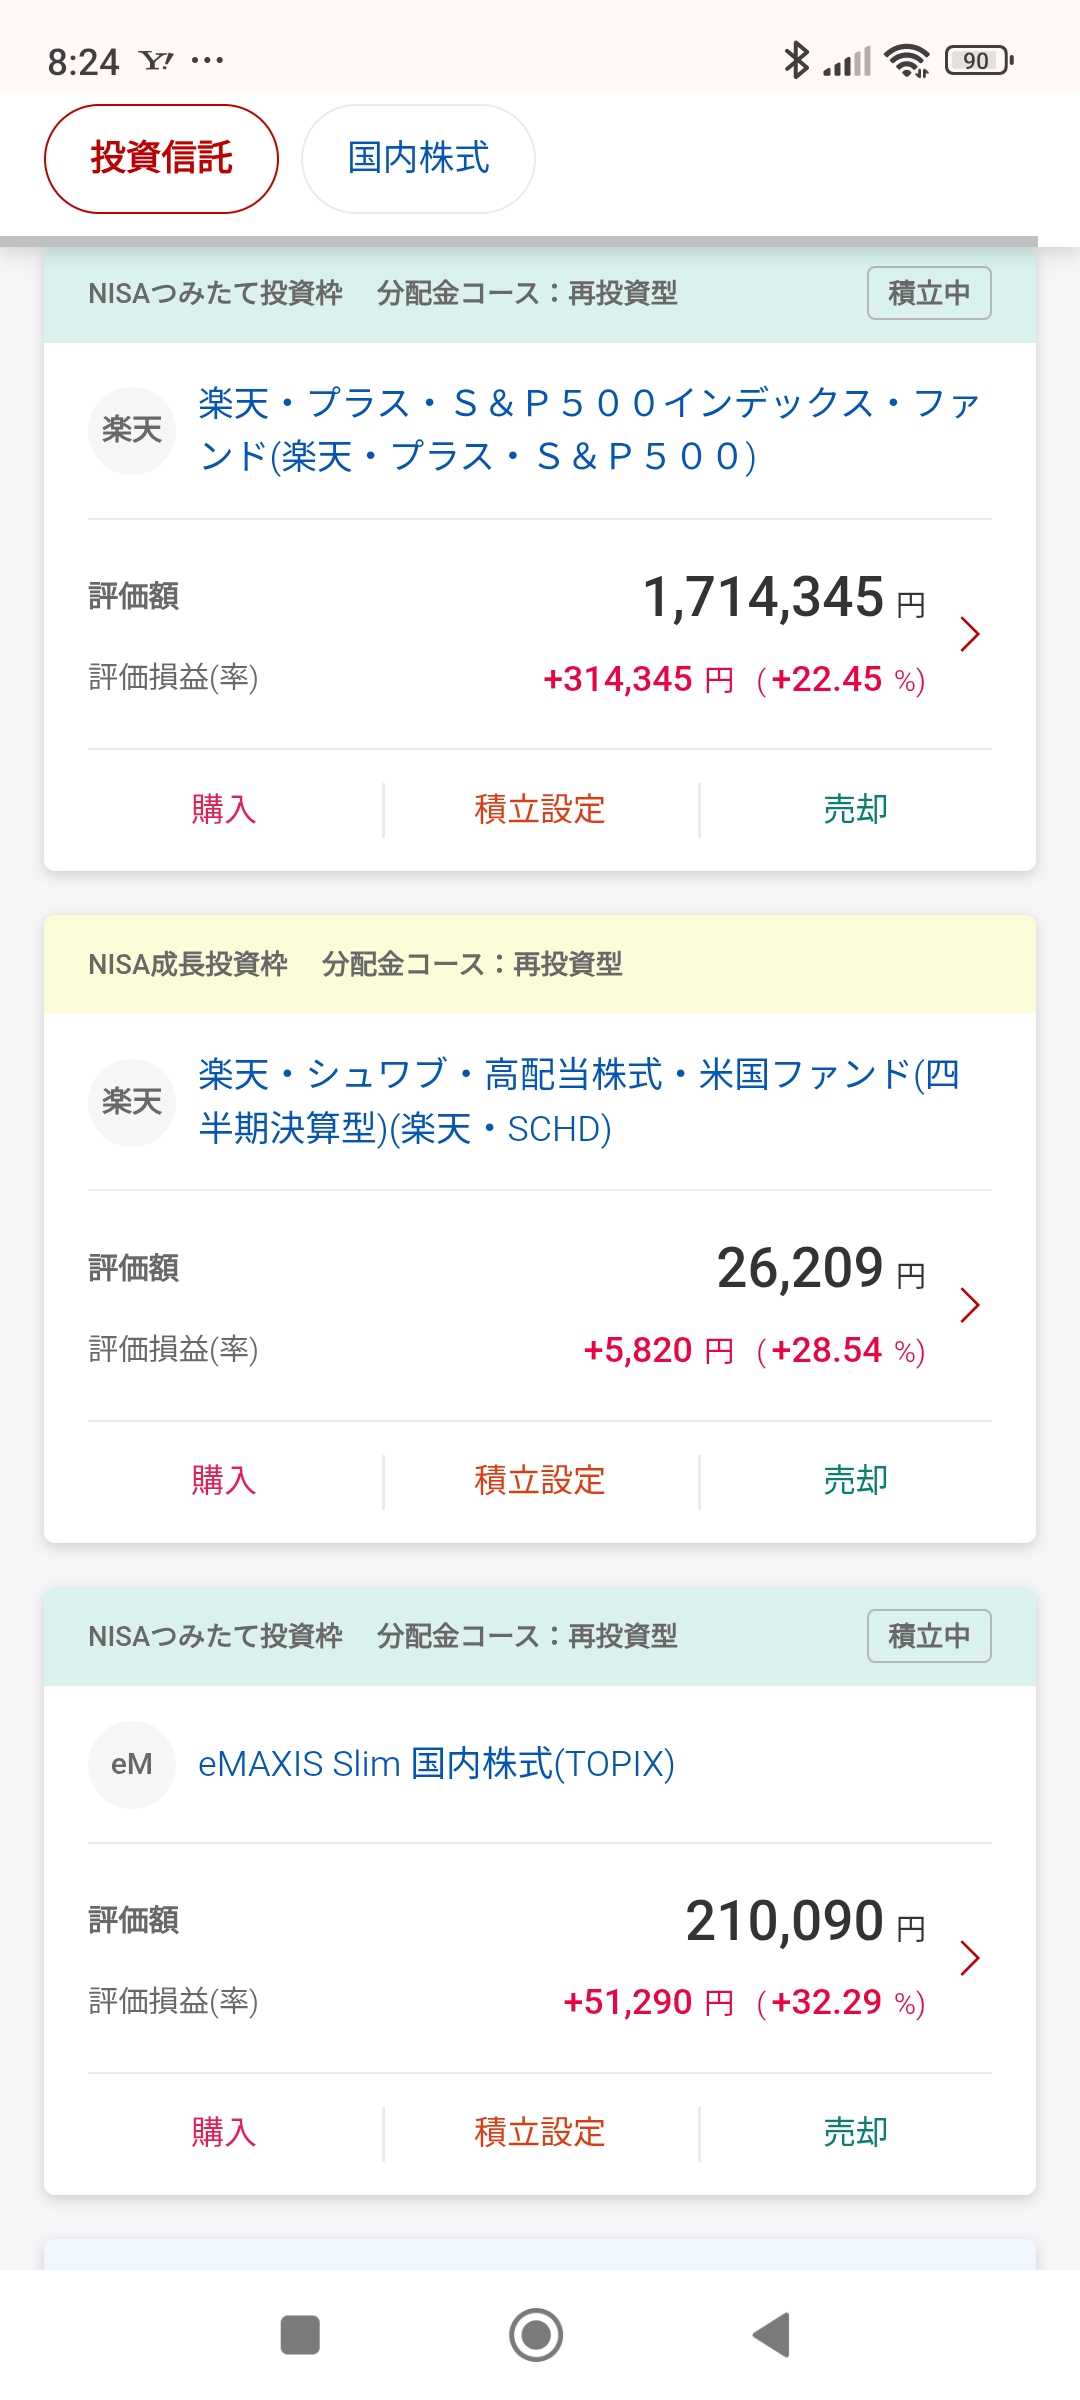Tap 積立中 badge on the eMAXIS card
Viewport: 1080px width, 2400px height.
(929, 1636)
